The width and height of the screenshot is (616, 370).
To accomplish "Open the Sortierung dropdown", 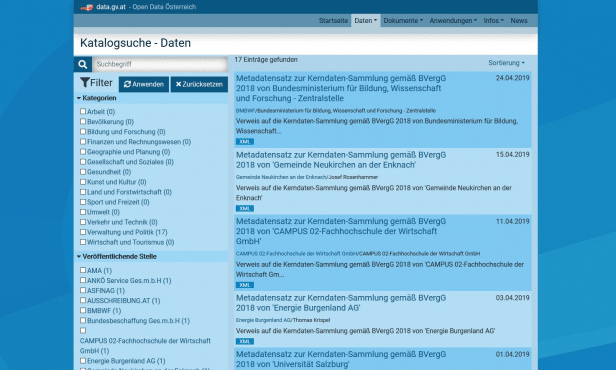I will 506,63.
